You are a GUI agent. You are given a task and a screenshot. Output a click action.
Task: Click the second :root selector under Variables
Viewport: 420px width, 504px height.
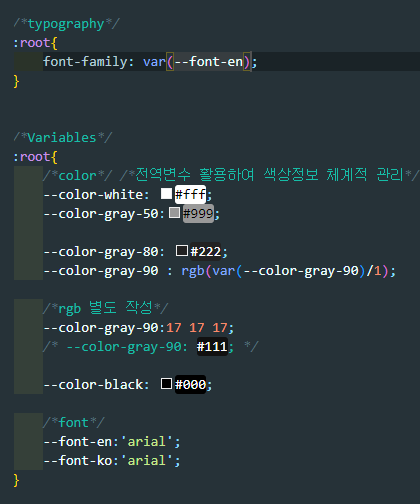coord(32,157)
